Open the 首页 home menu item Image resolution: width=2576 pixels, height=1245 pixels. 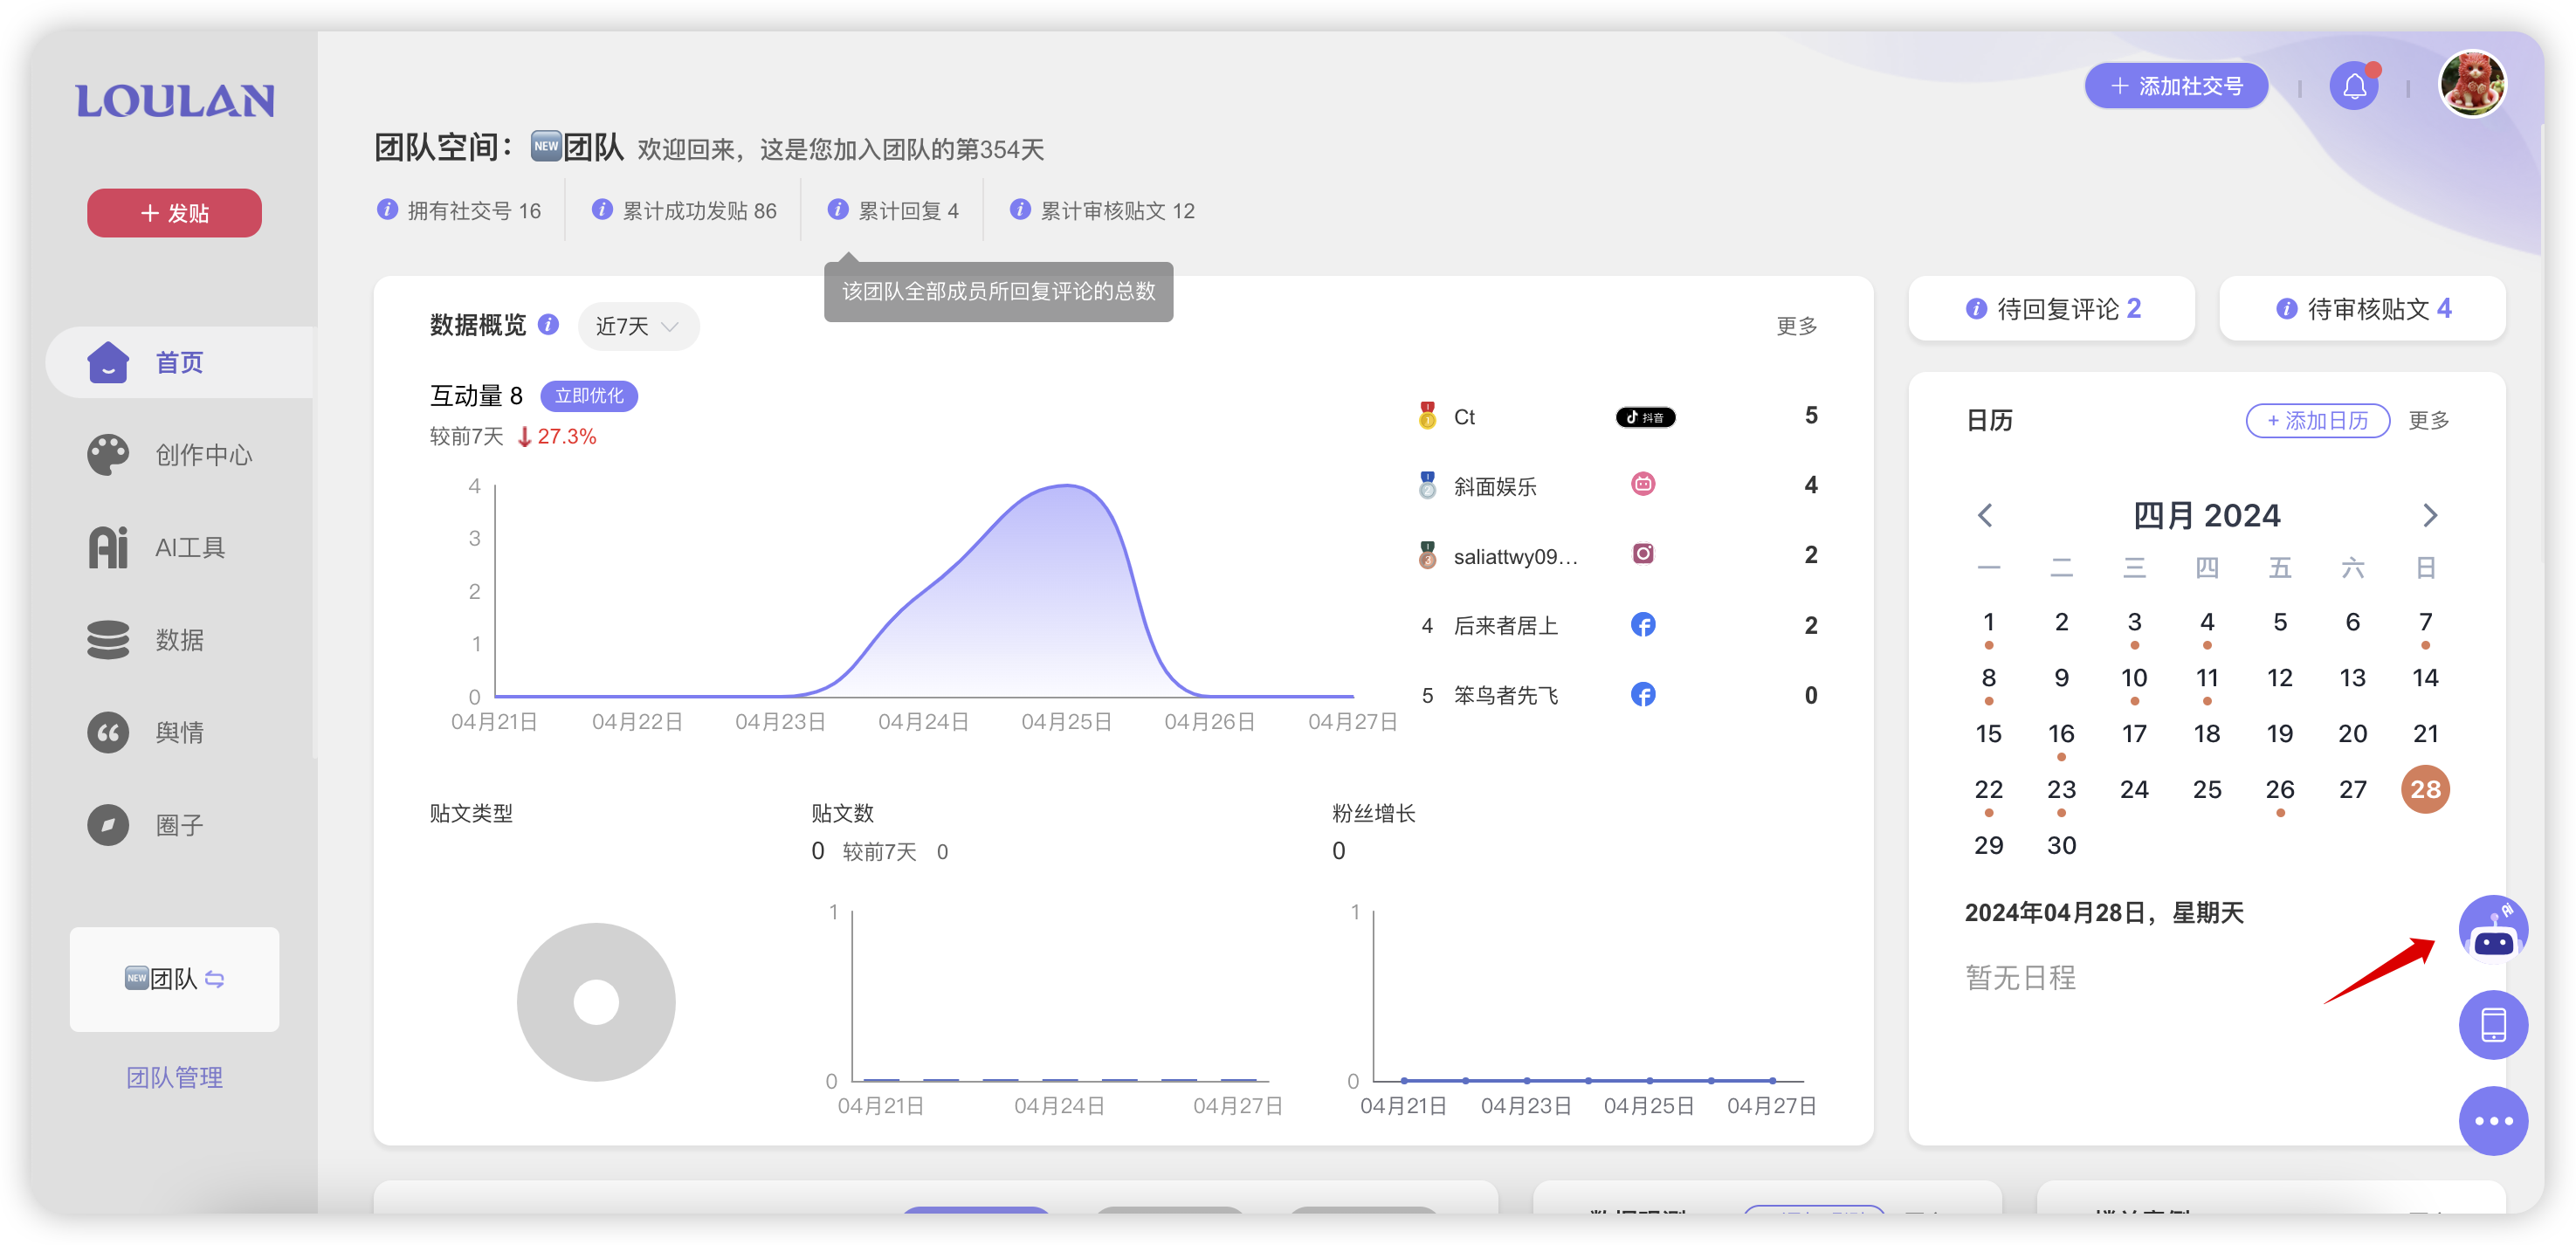180,362
